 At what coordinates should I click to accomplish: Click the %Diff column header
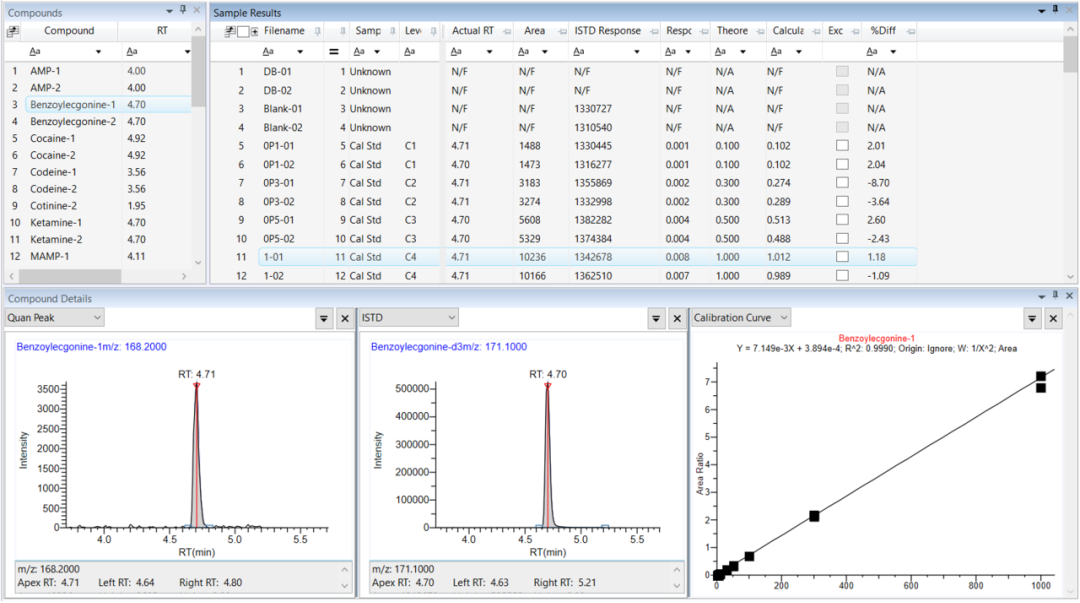coord(882,31)
